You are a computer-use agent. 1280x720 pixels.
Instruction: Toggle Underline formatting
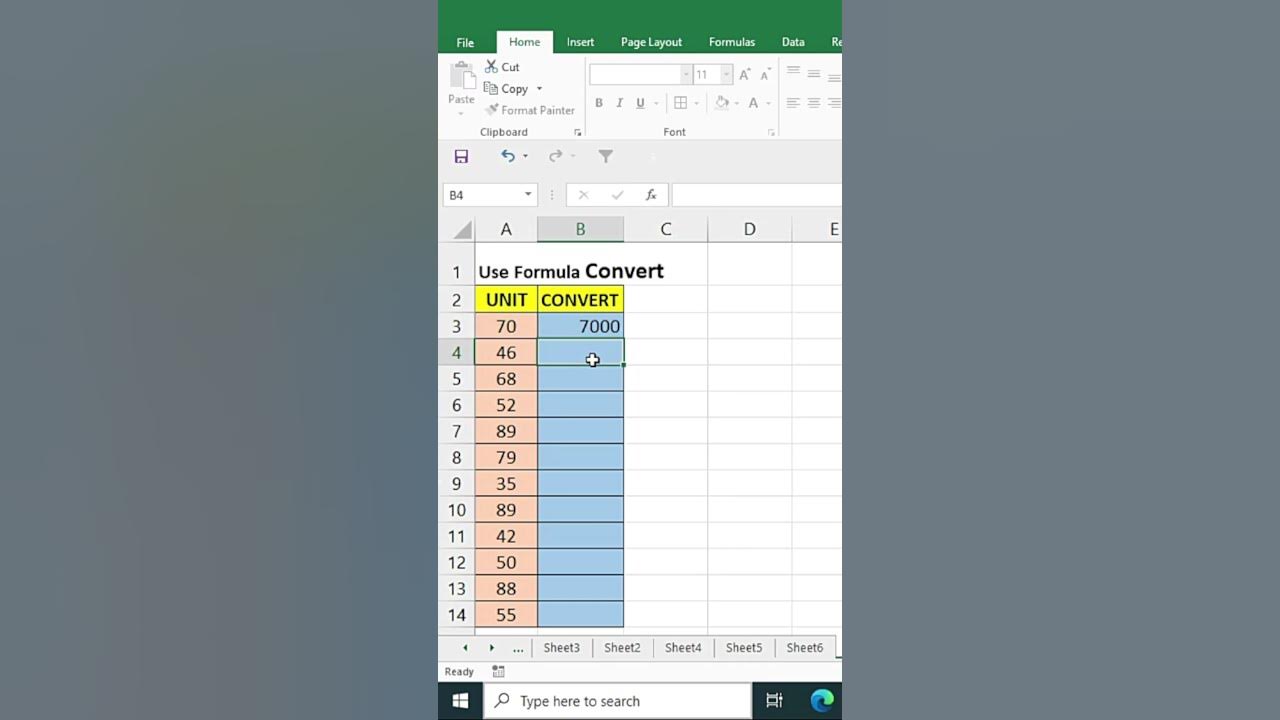coord(640,103)
